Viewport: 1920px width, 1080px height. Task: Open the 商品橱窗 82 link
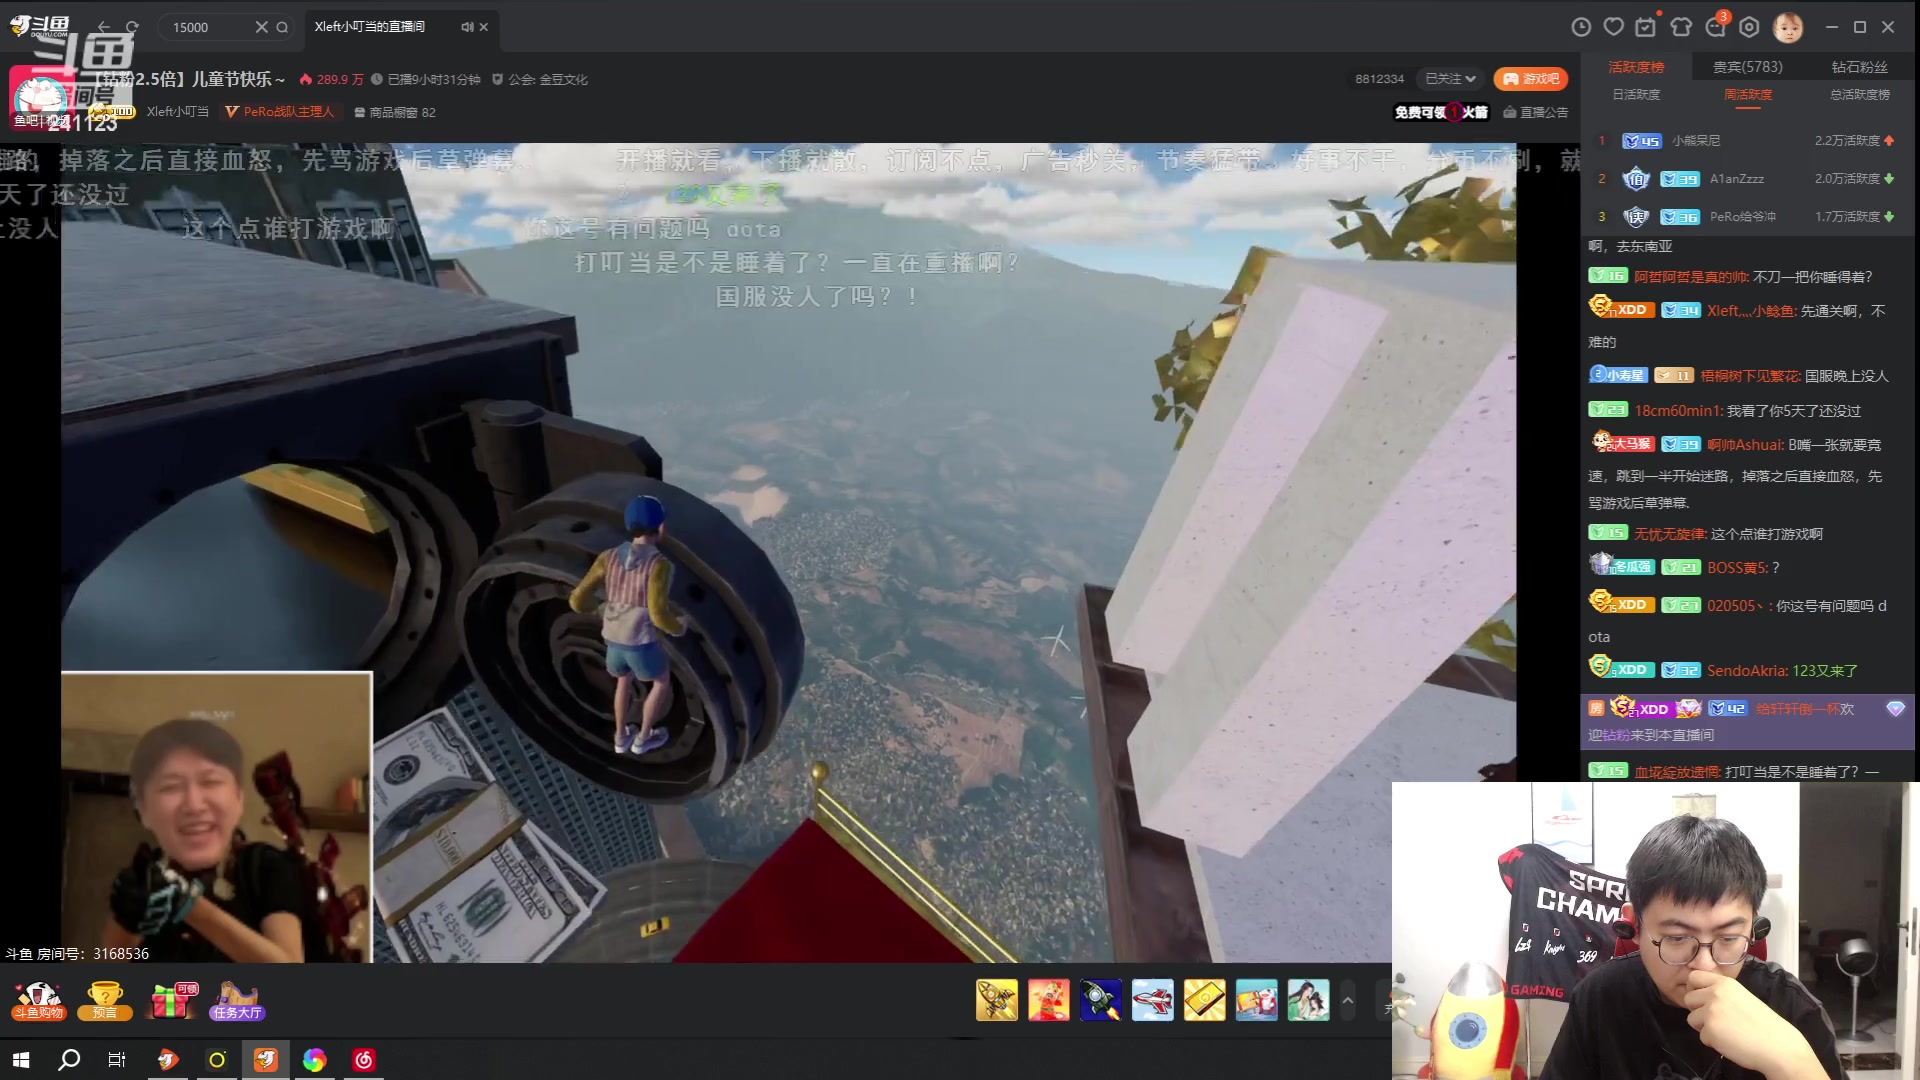point(395,112)
